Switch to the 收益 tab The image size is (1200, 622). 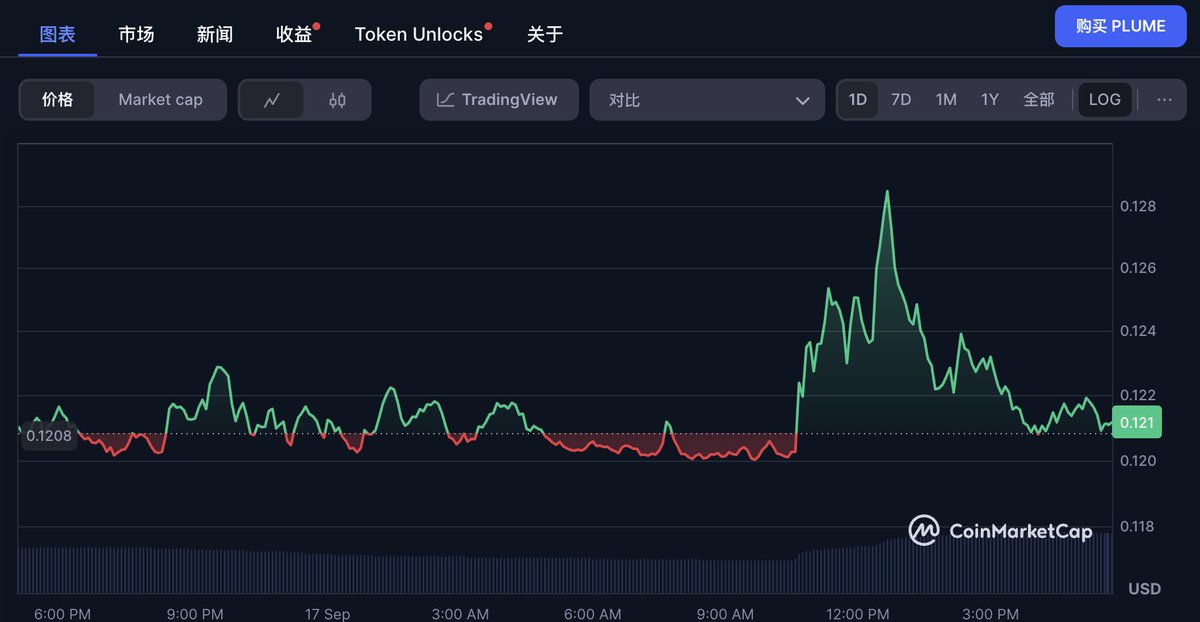pyautogui.click(x=294, y=34)
